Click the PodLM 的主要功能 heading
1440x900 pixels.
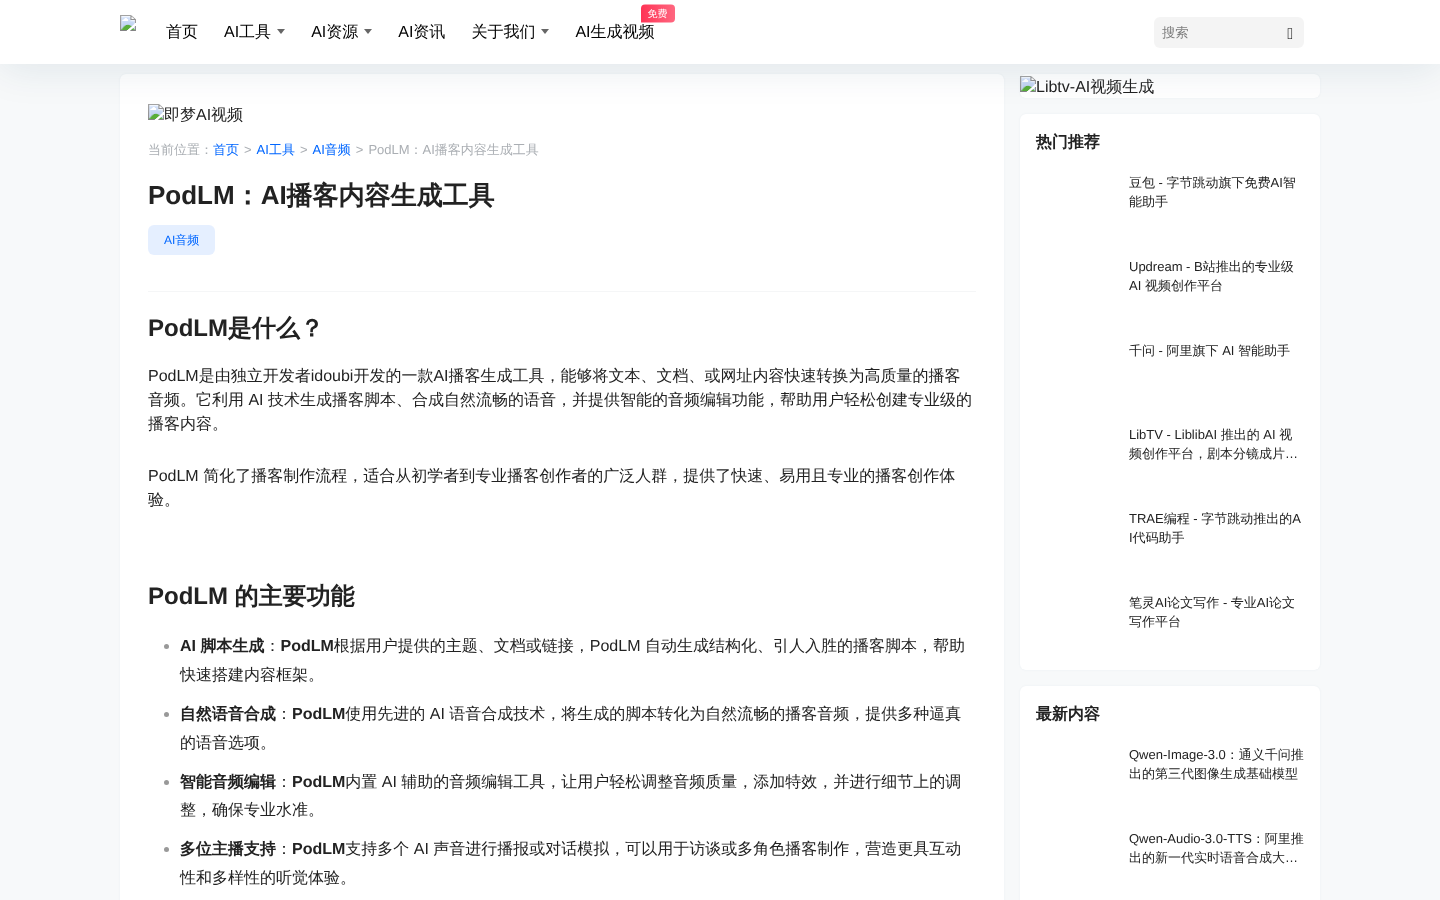251,596
